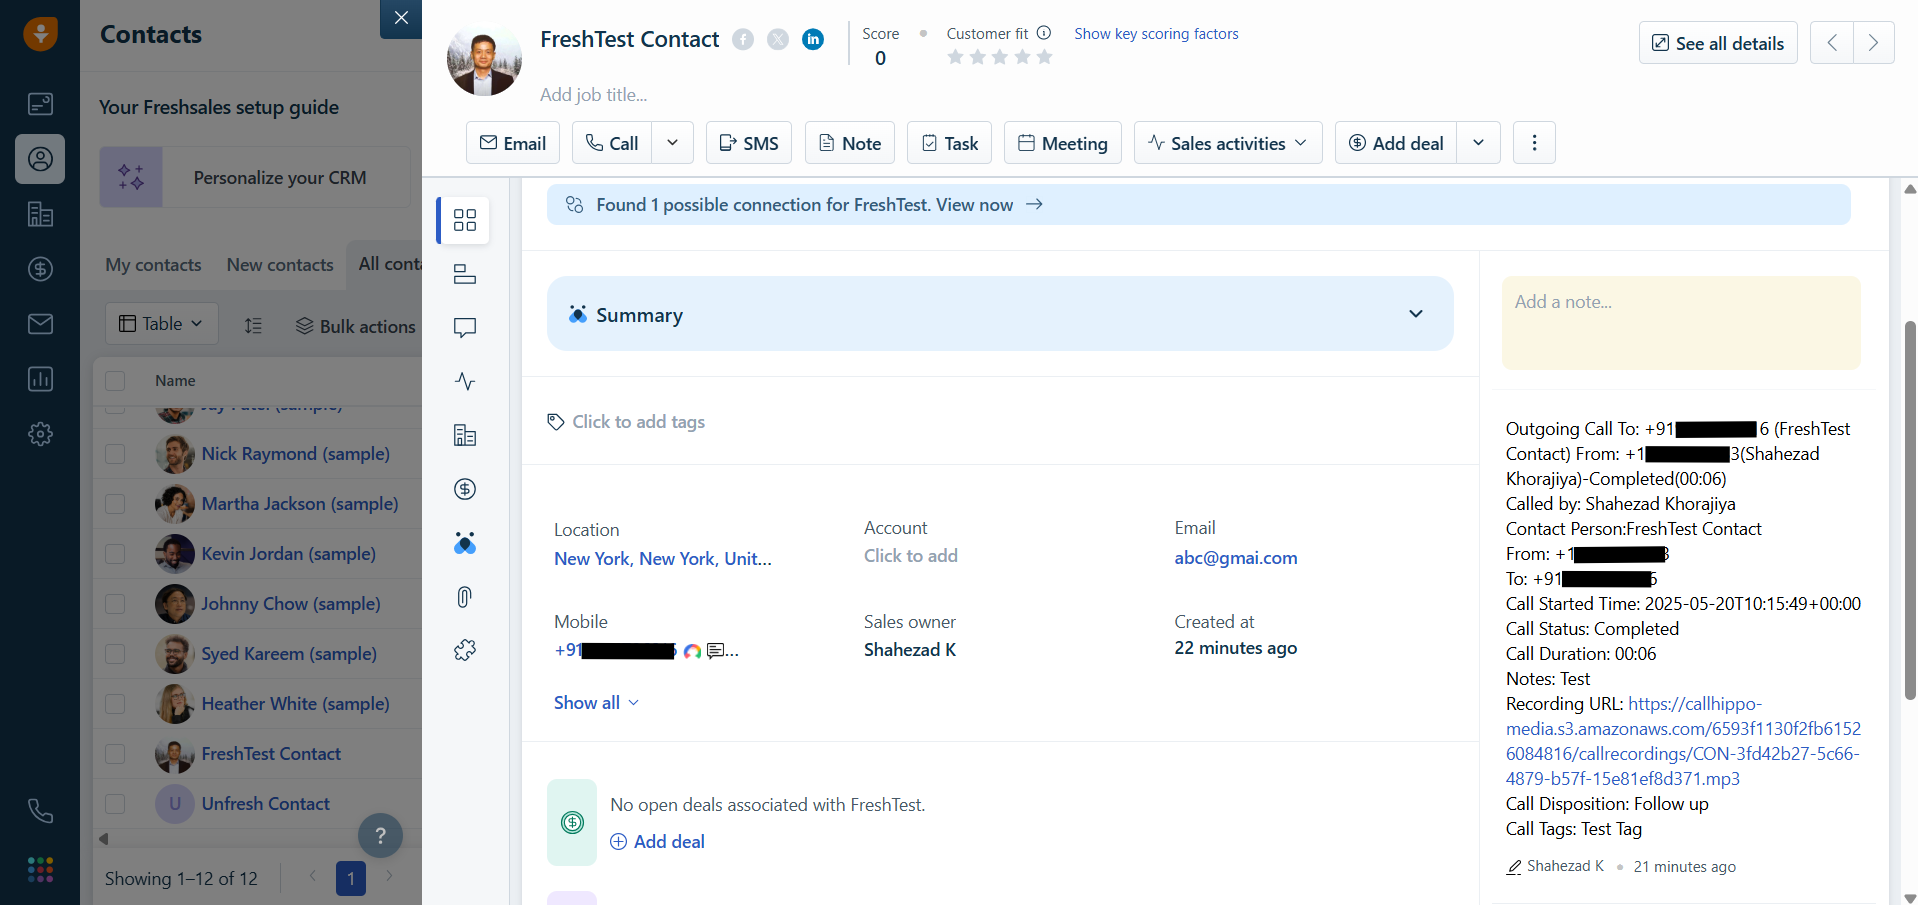1918x905 pixels.
Task: Open Admin Settings gear in left navigation
Action: 40,434
